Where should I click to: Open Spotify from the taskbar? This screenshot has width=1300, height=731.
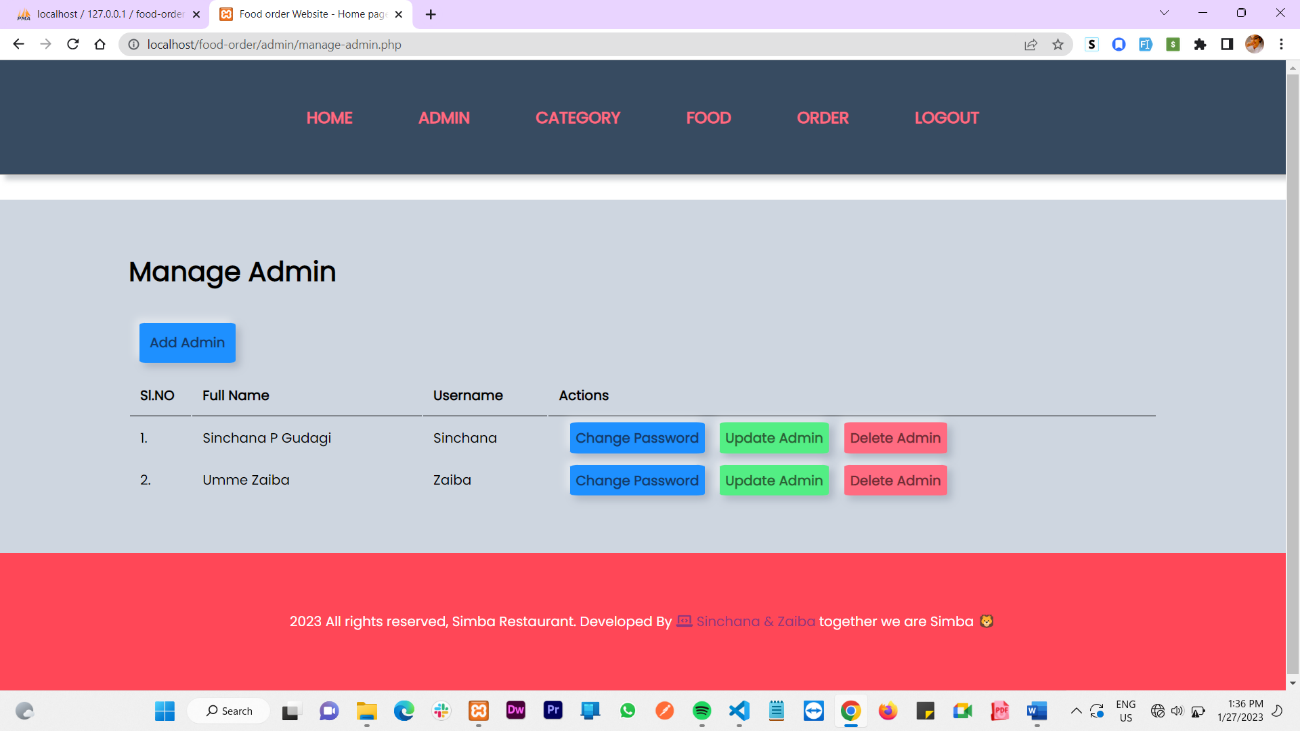pos(701,710)
